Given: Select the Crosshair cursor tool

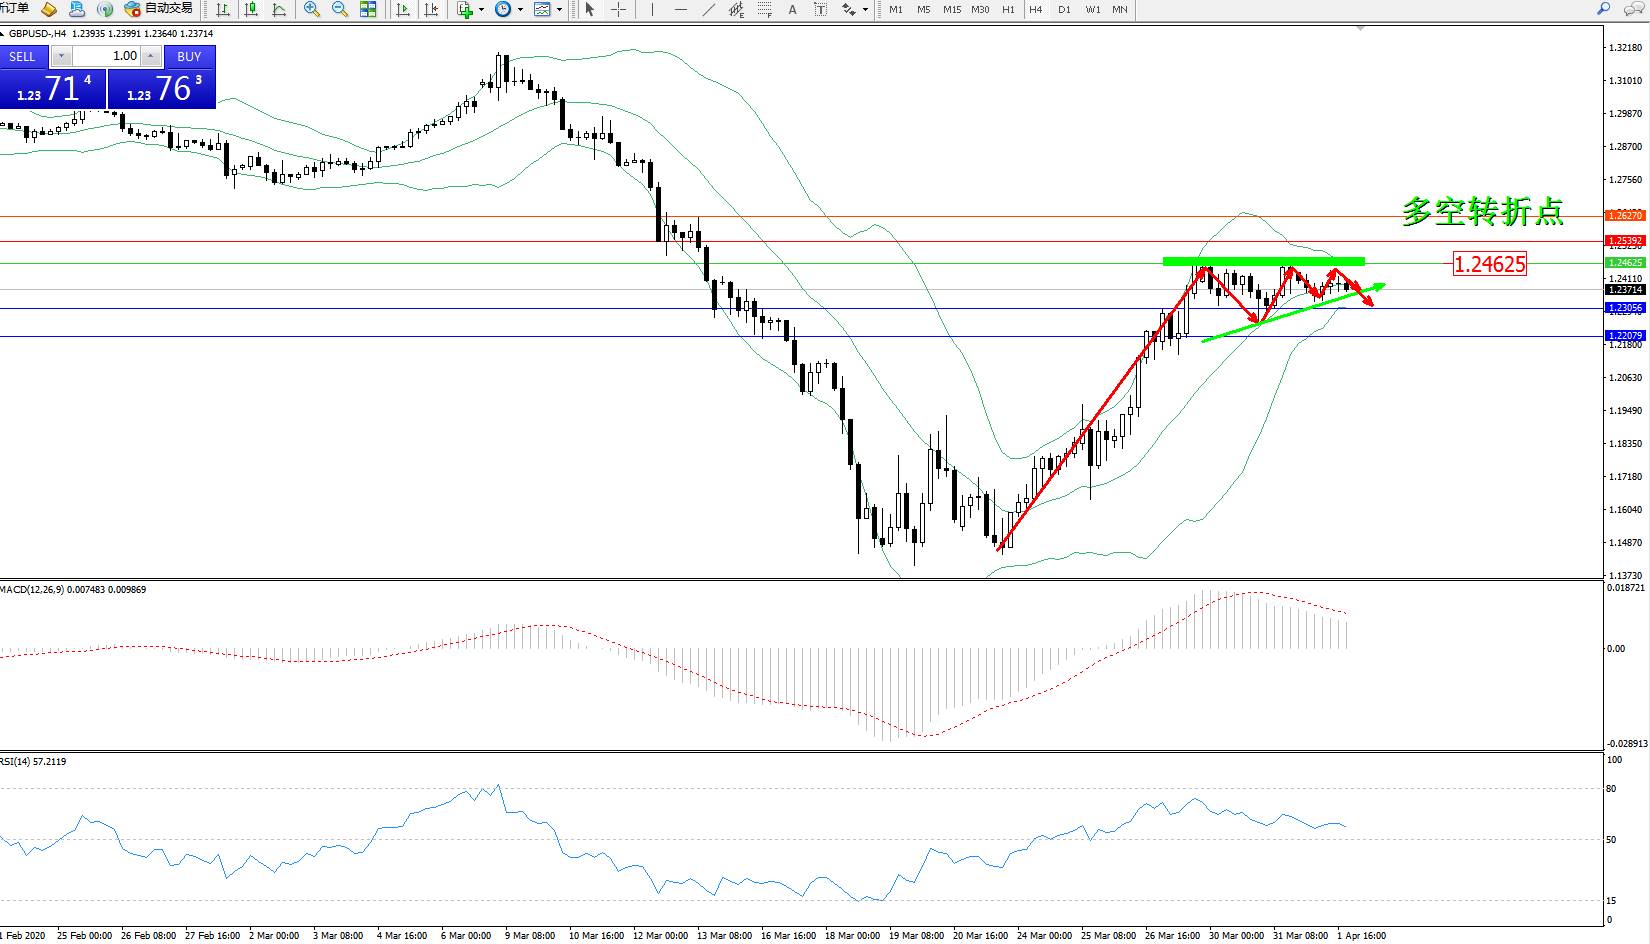Looking at the screenshot, I should (619, 9).
